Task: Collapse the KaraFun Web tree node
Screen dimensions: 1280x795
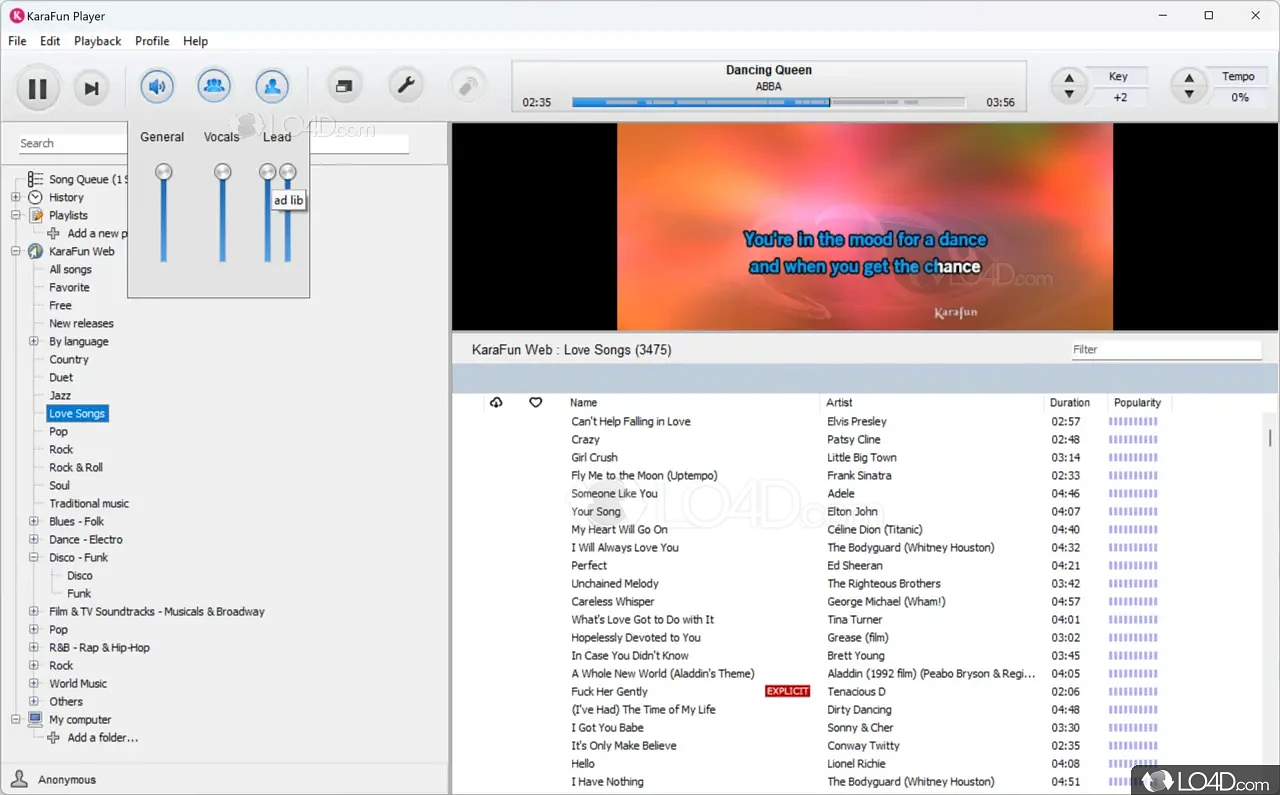Action: pos(16,251)
